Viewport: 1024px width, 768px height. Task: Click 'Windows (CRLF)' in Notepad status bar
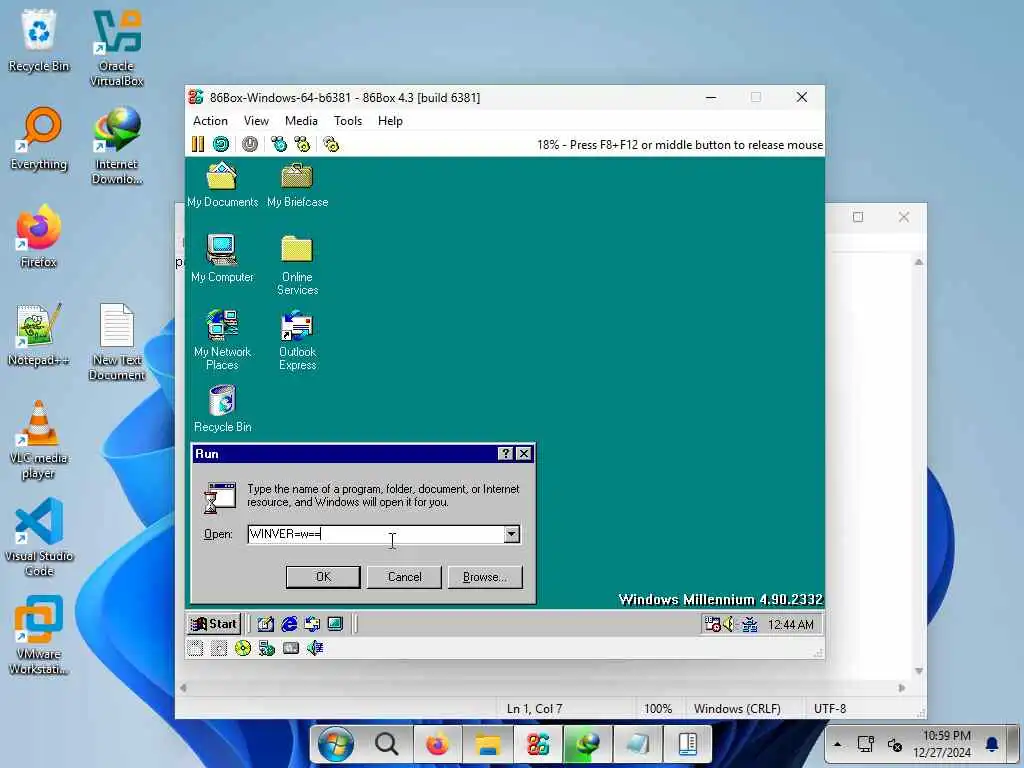737,709
